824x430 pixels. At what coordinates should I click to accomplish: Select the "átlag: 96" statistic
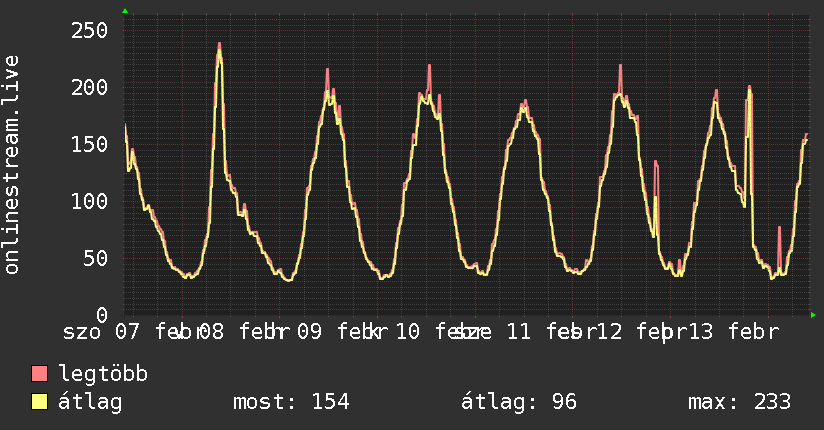point(519,402)
